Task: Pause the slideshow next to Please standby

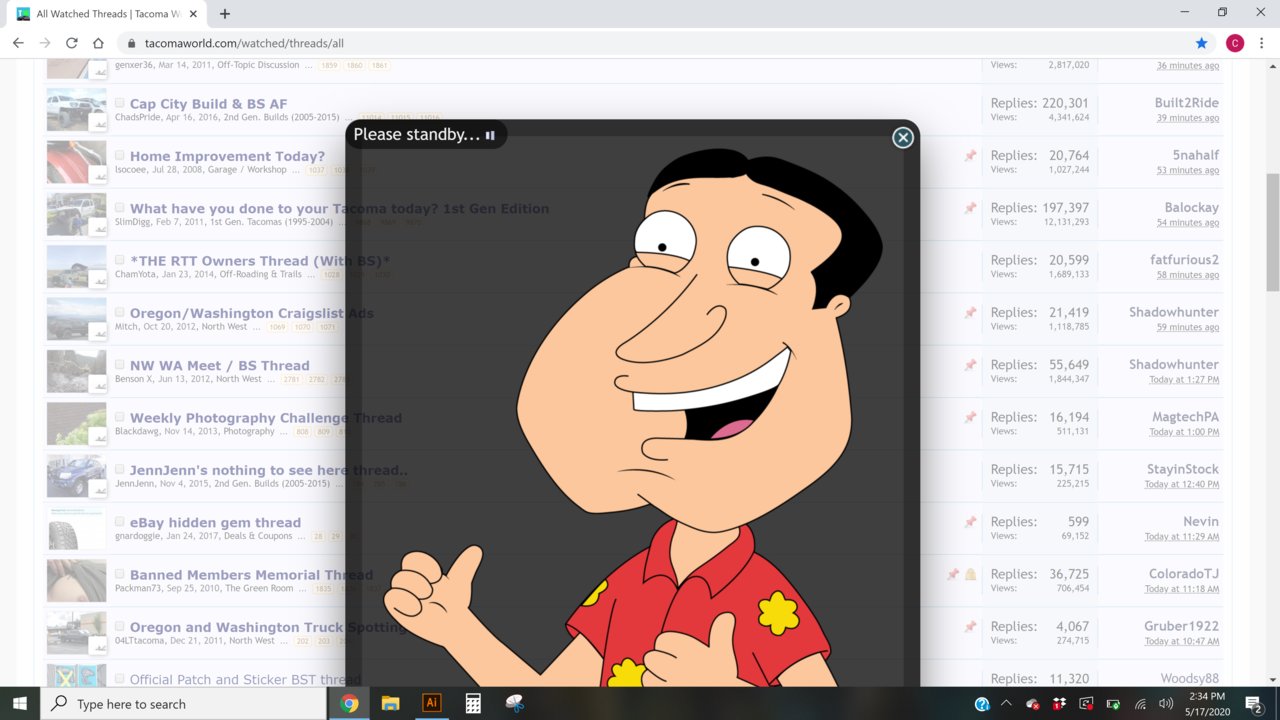Action: click(490, 135)
